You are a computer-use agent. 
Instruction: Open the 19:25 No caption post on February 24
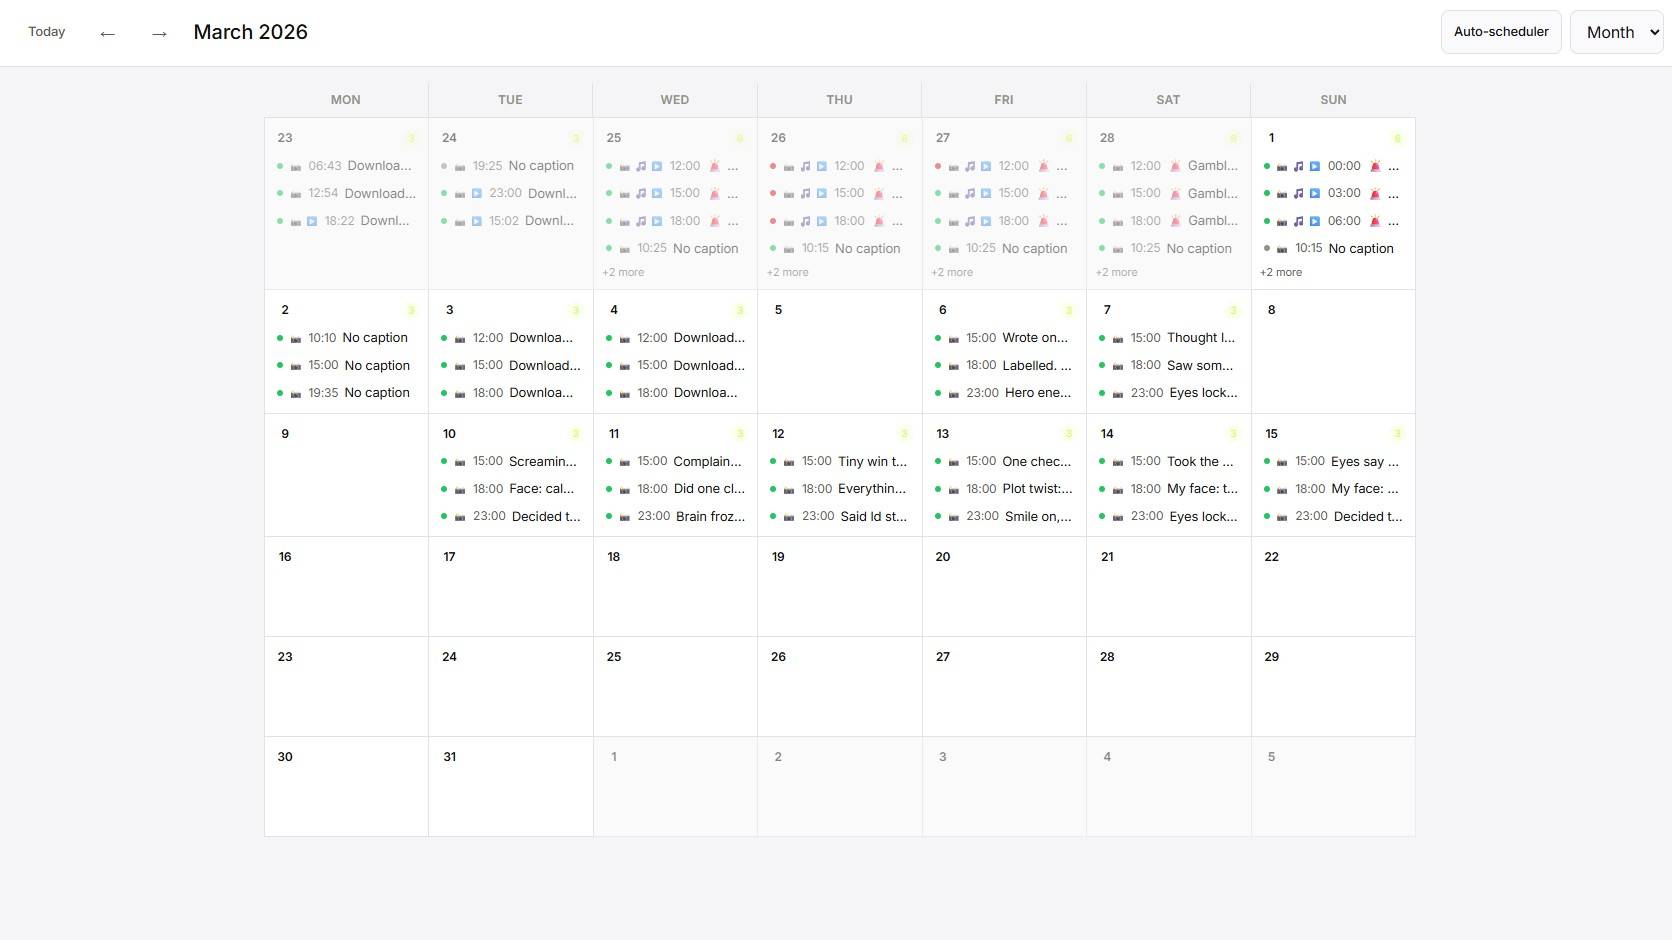coord(510,166)
